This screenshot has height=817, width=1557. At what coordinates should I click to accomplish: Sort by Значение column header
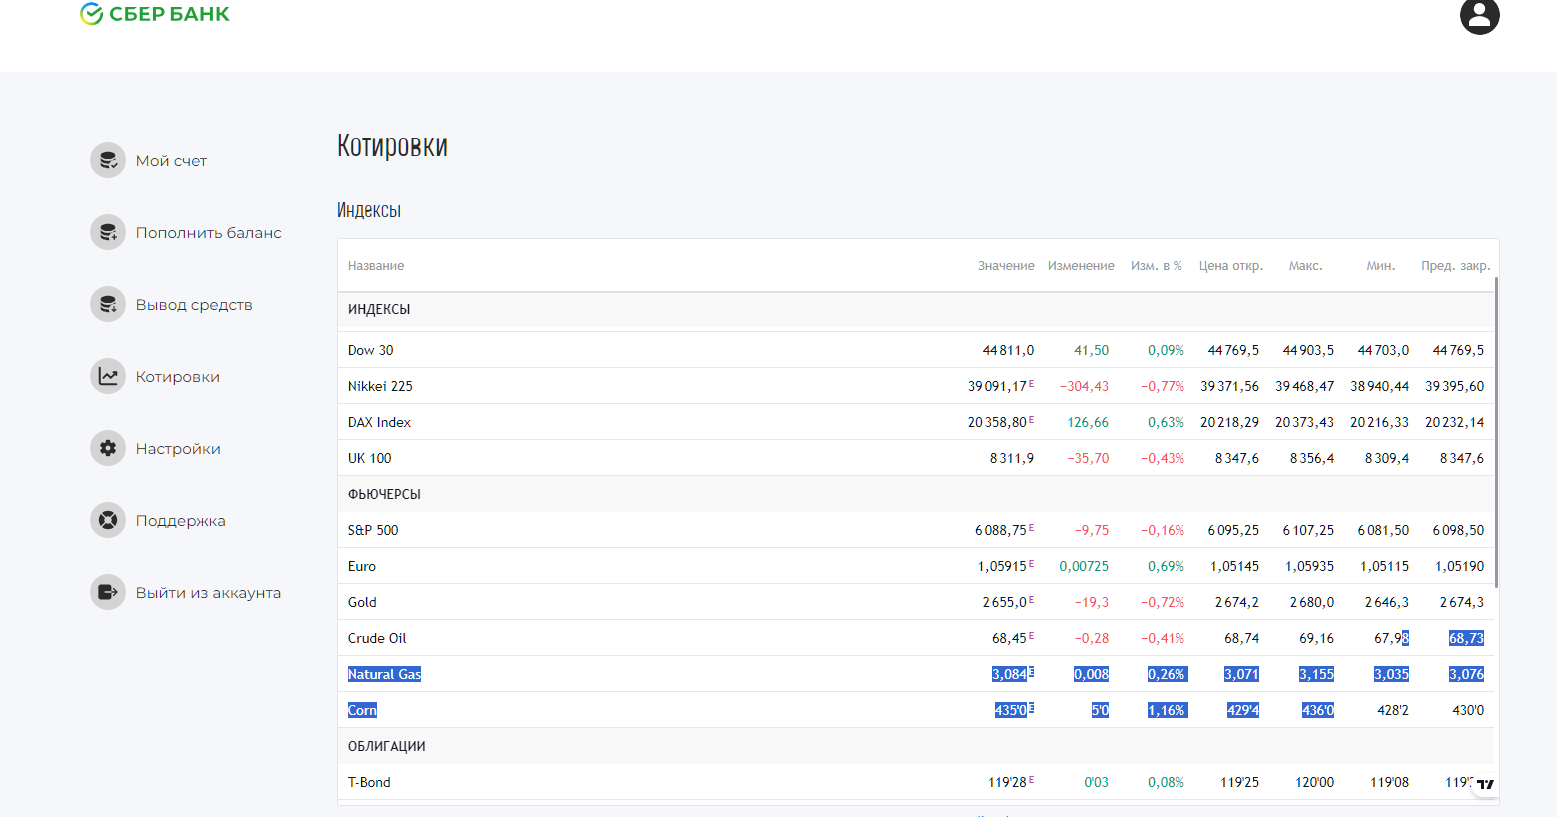point(1006,266)
